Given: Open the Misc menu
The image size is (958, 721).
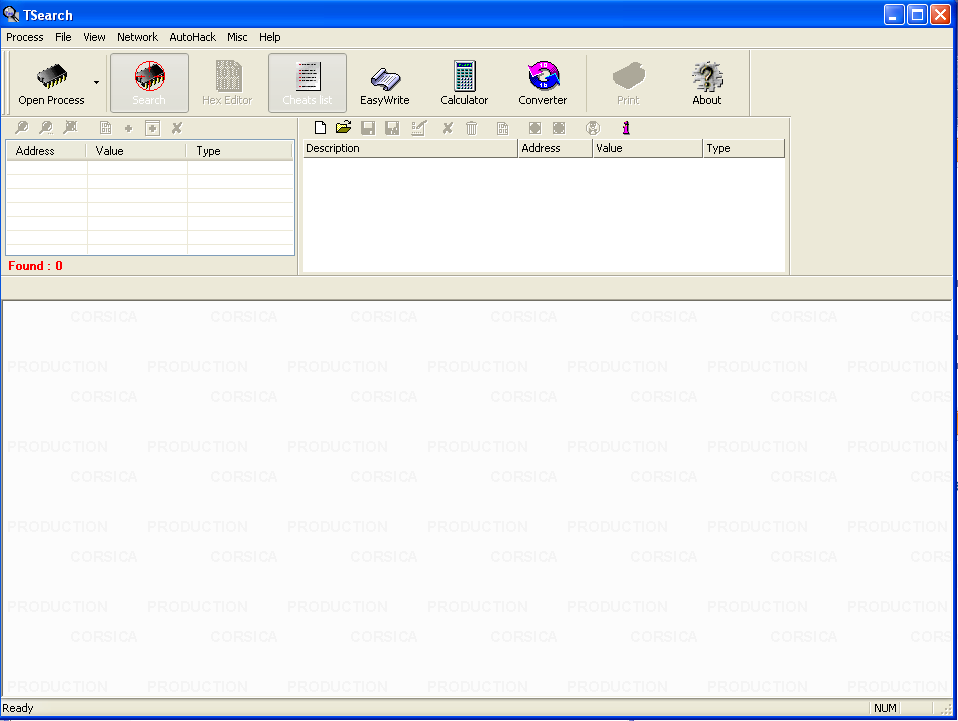Looking at the screenshot, I should coord(237,37).
